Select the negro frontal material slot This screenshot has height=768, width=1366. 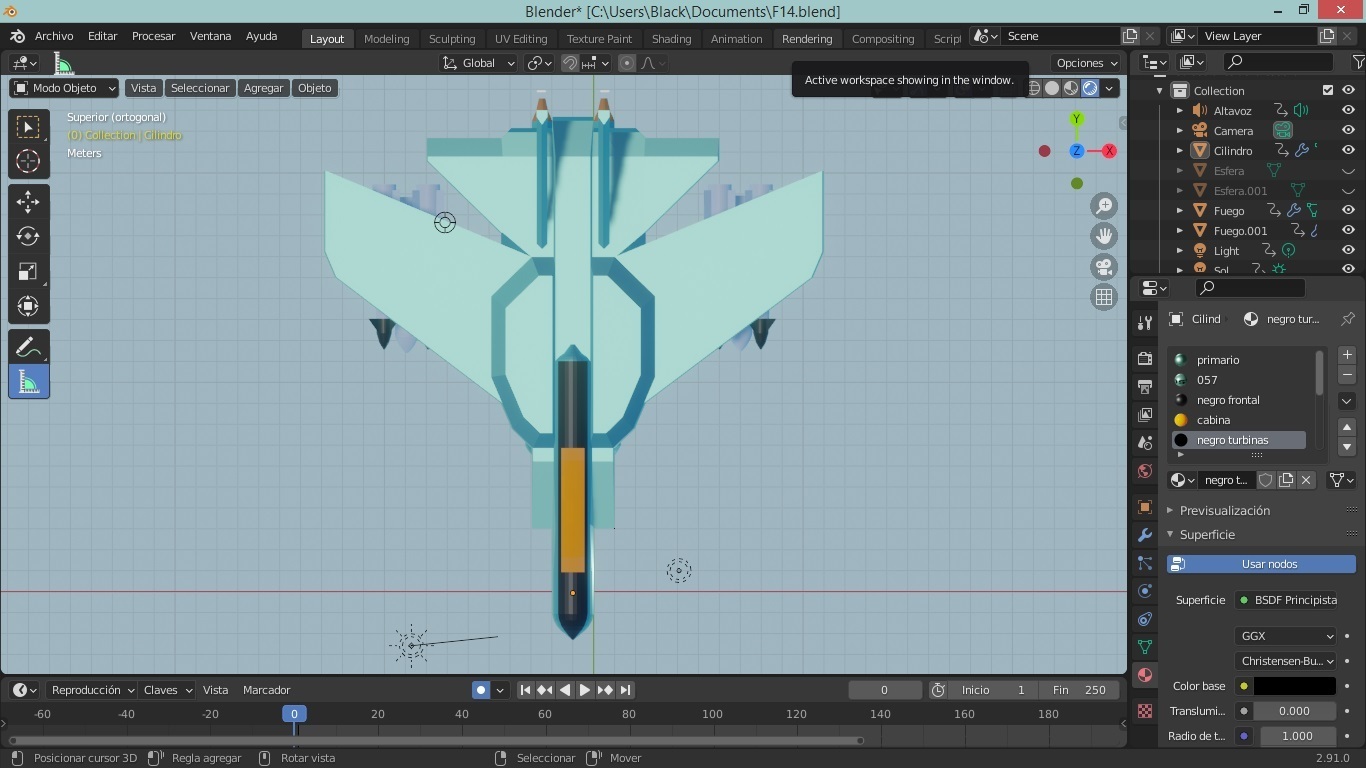point(1228,400)
